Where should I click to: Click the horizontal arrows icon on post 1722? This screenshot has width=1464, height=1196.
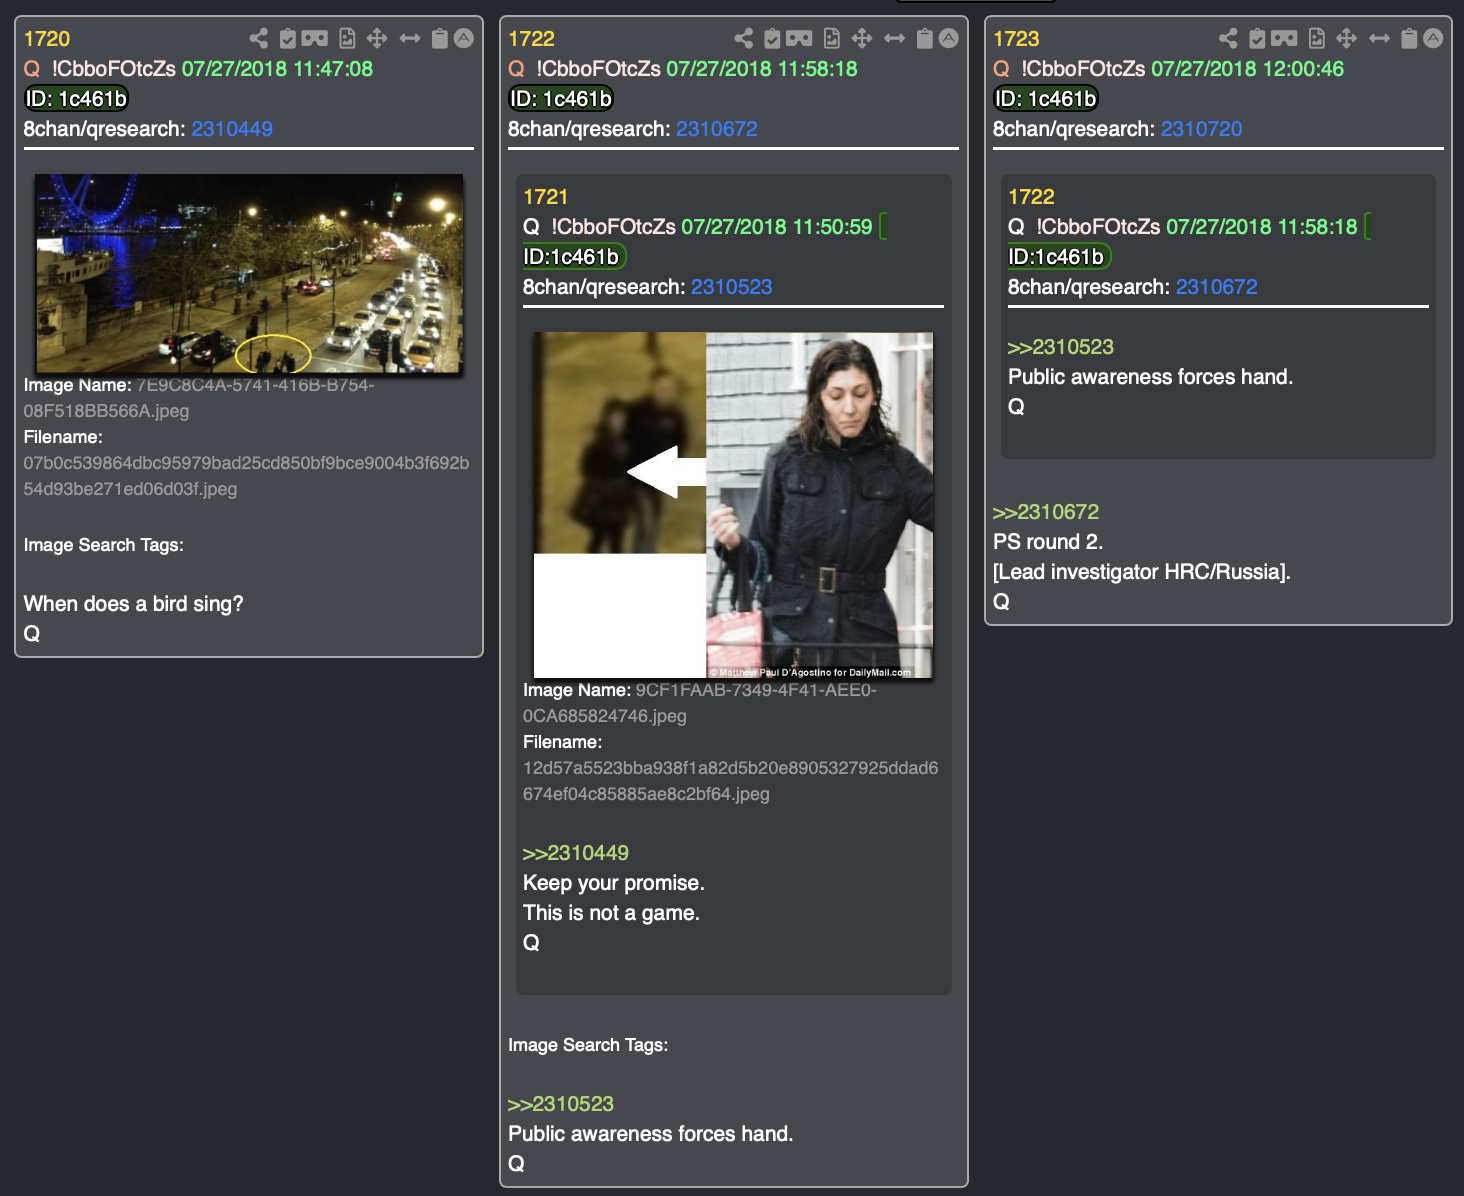click(x=895, y=39)
